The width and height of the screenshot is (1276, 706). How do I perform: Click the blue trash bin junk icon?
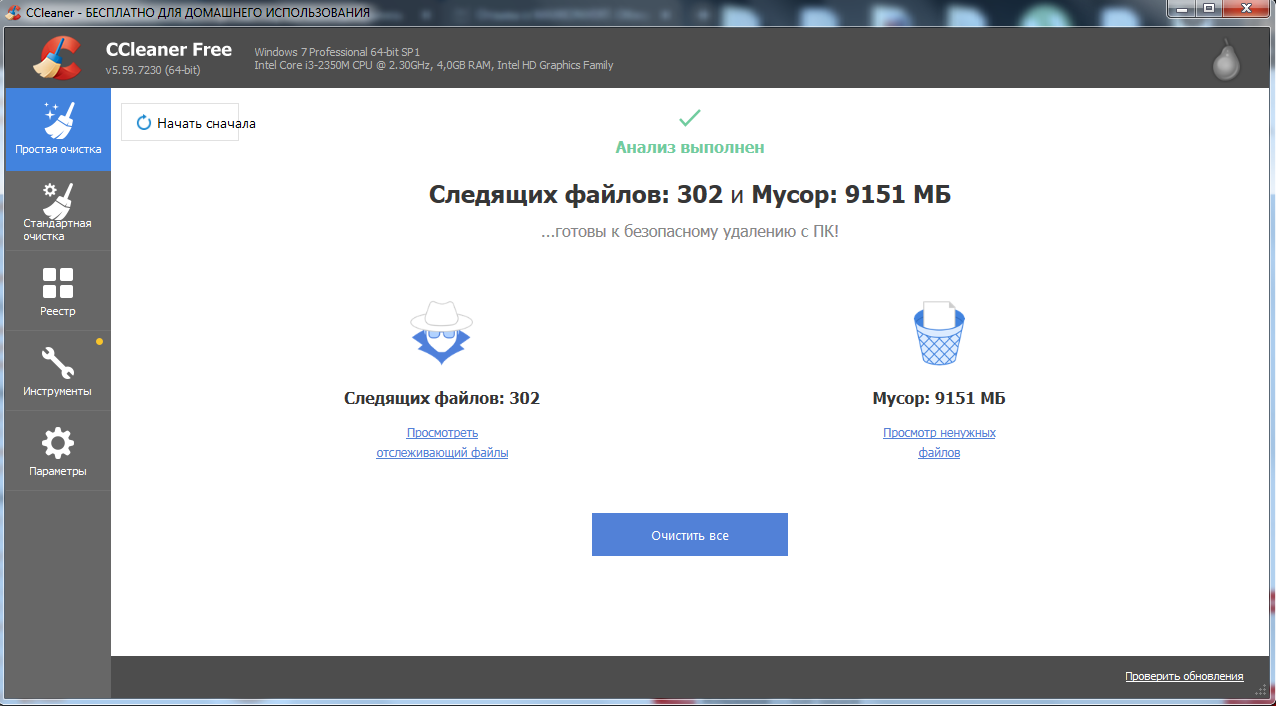point(939,333)
